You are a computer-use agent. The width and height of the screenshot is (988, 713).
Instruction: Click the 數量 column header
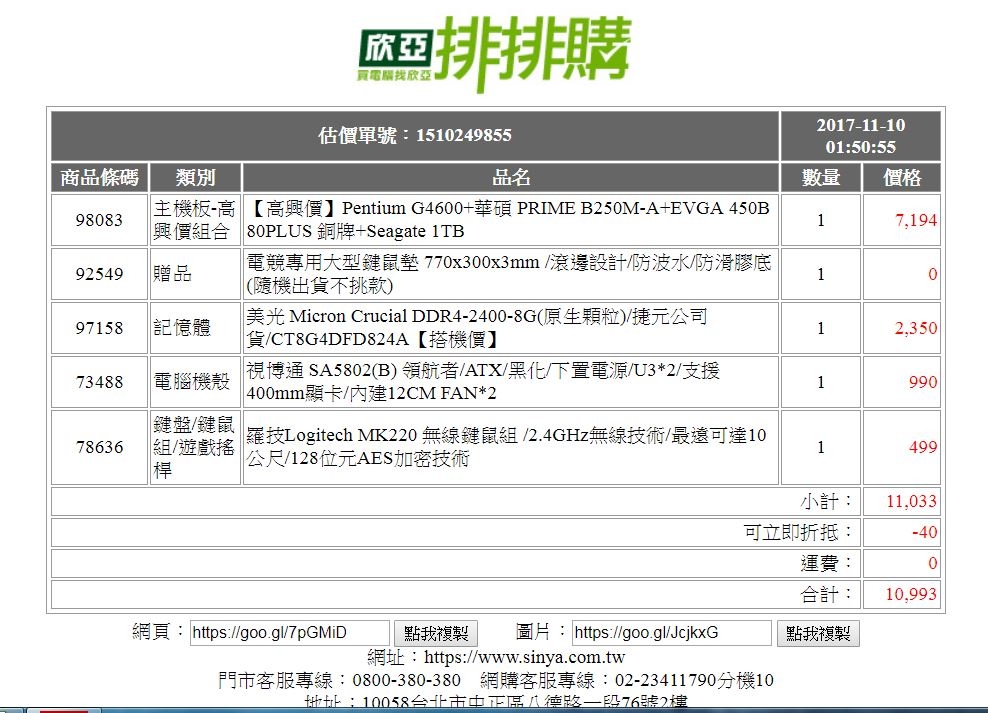[820, 178]
